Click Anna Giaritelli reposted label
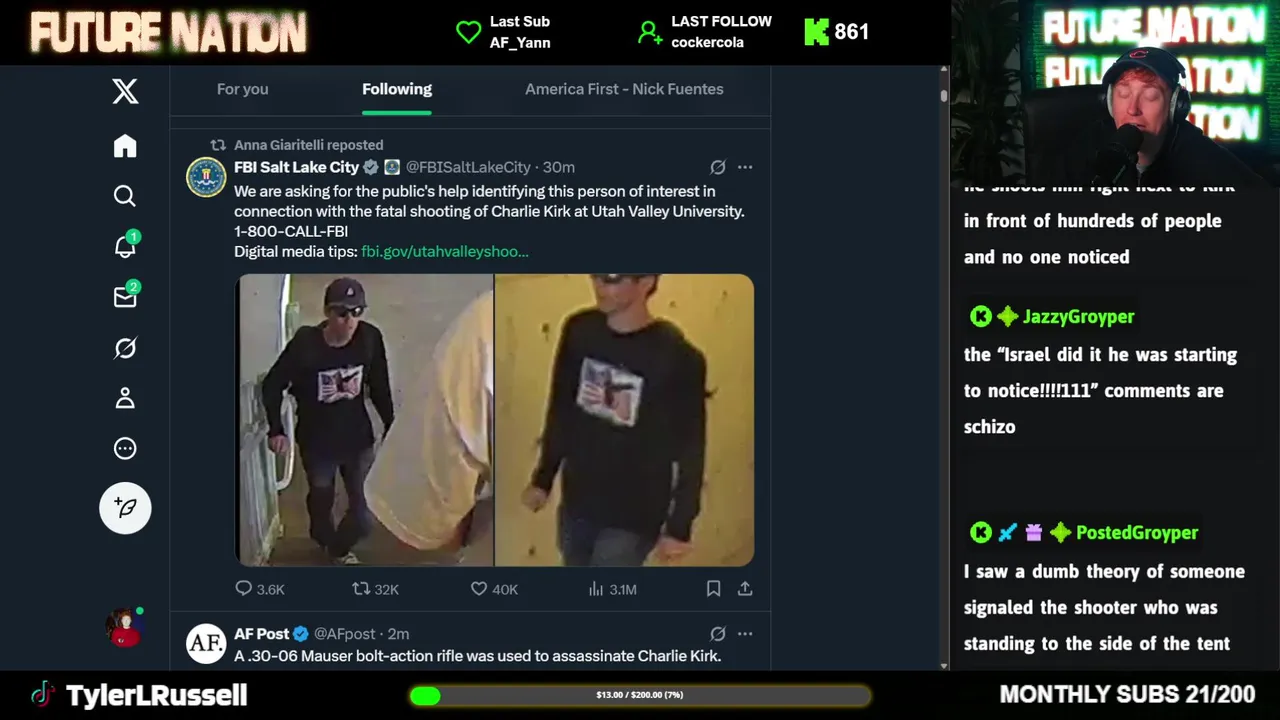The image size is (1280, 720). click(x=308, y=145)
